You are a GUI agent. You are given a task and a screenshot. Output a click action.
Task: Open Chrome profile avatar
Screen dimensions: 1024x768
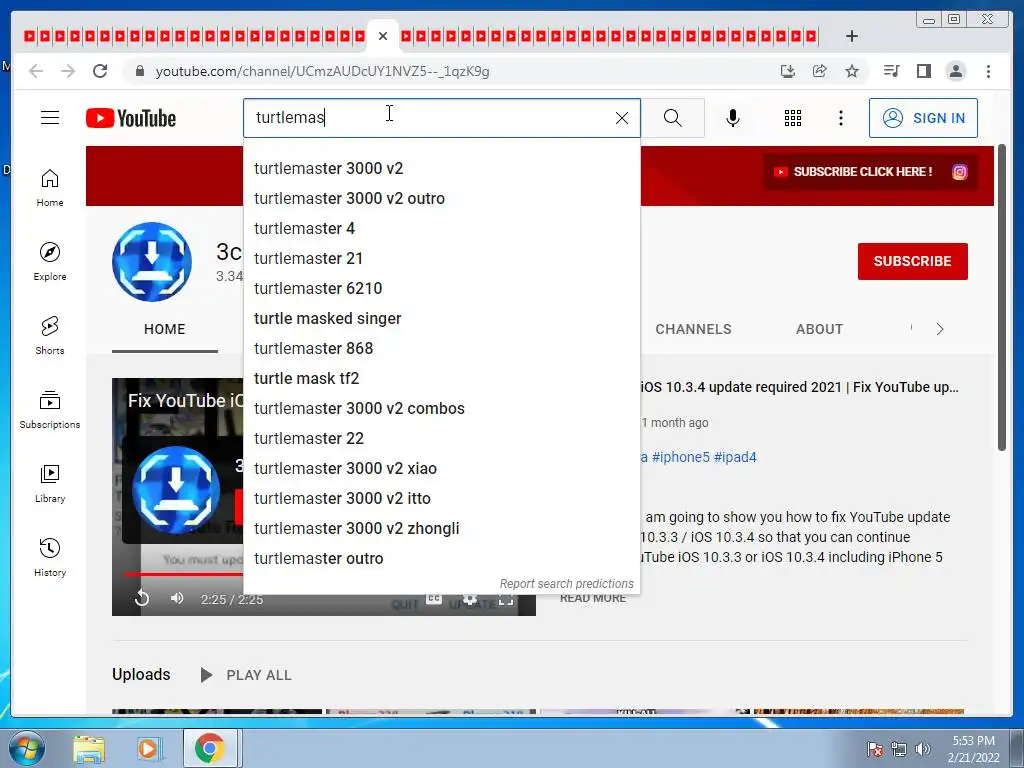955,71
